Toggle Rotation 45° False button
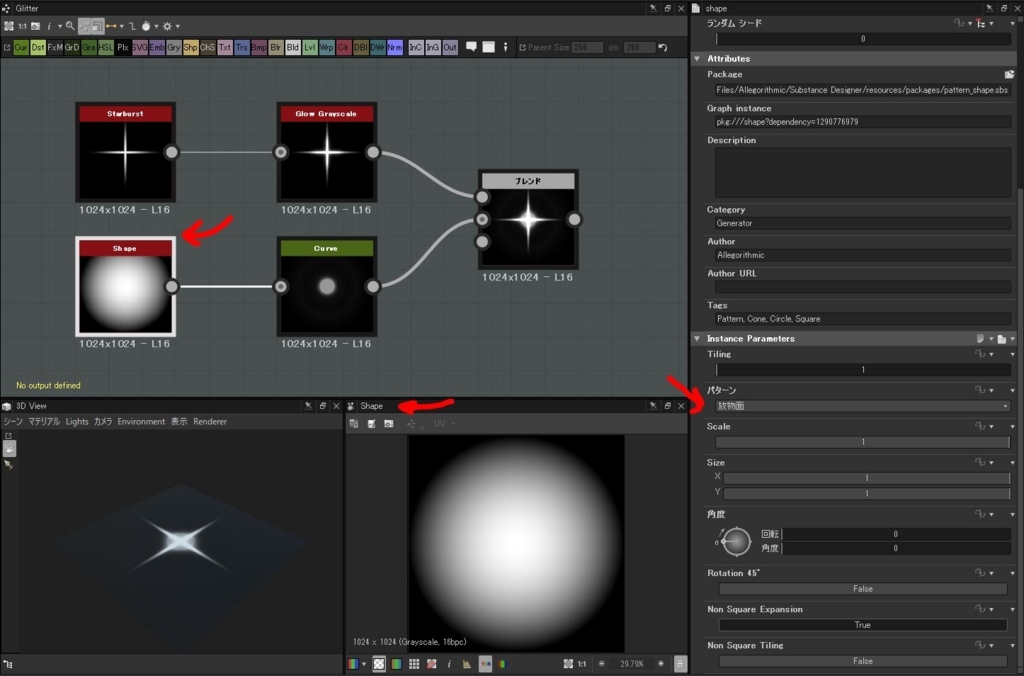This screenshot has width=1024, height=676. point(862,588)
